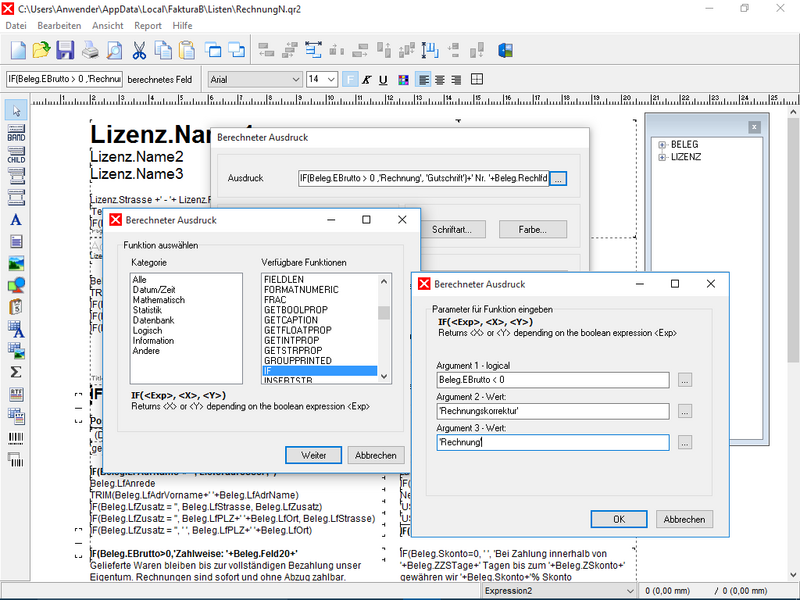Close the data field tree panel
Viewport: 800px width, 600px height.
pos(755,127)
